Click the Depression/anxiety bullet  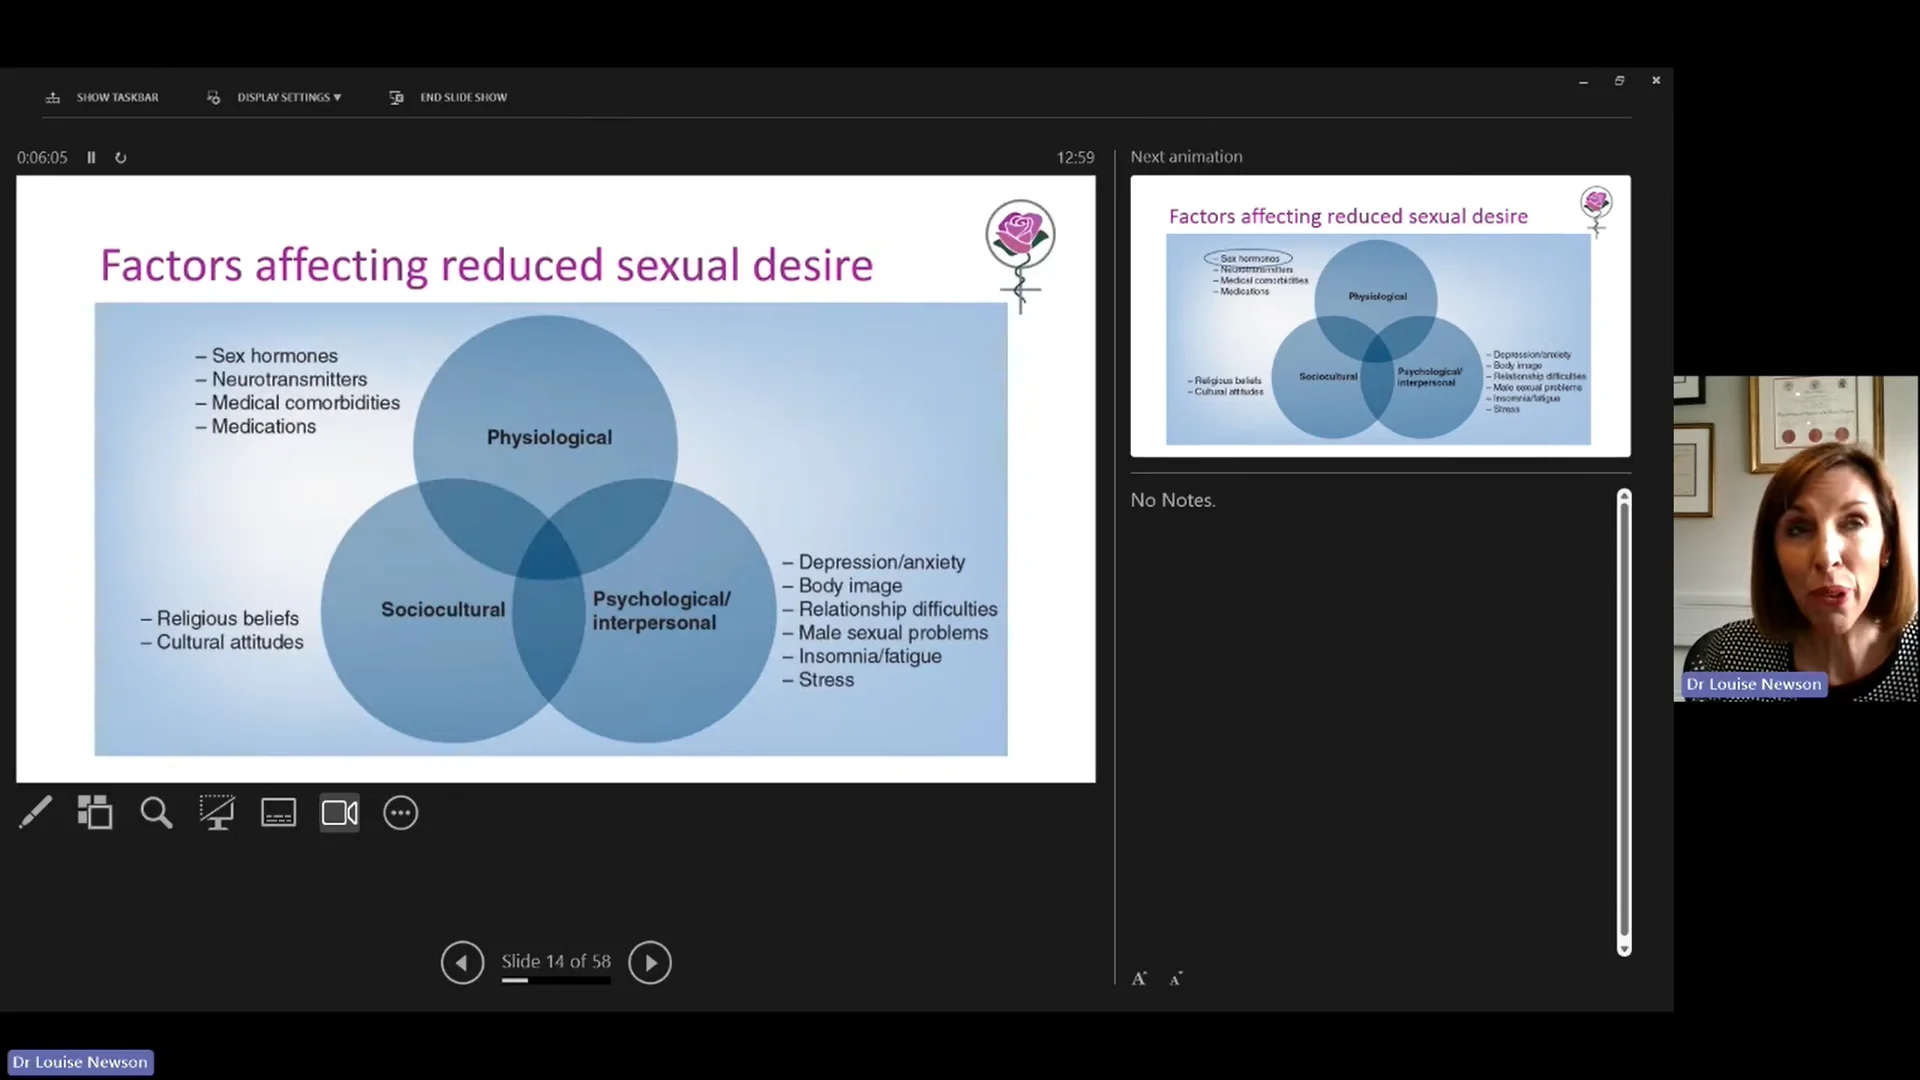[874, 562]
